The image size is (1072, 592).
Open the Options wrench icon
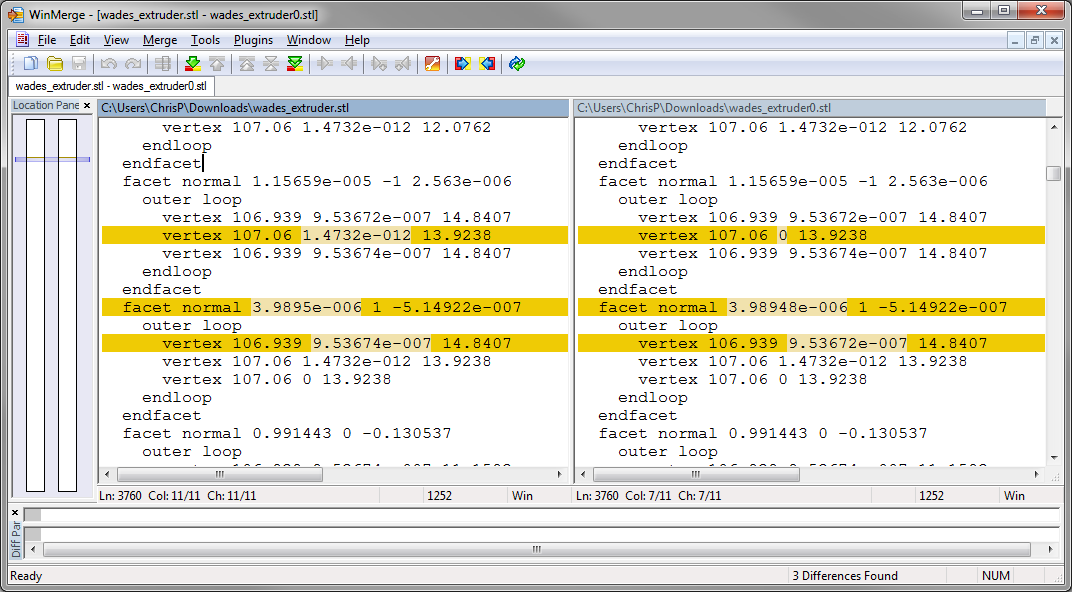point(432,64)
